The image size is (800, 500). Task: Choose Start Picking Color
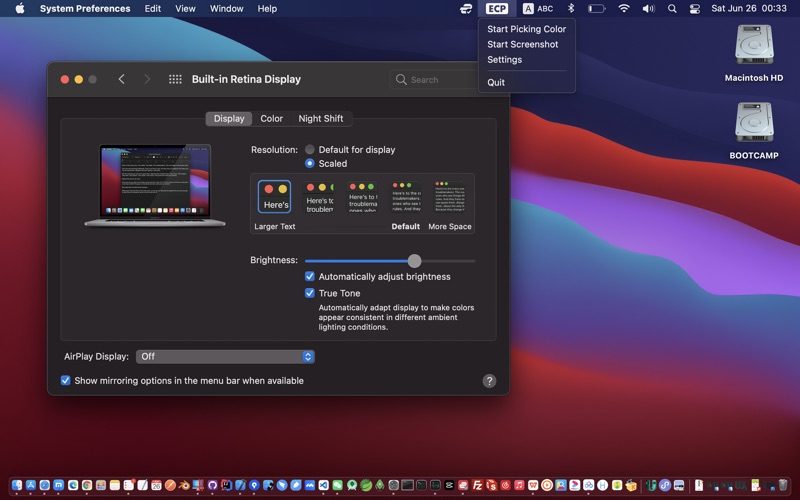click(x=527, y=29)
